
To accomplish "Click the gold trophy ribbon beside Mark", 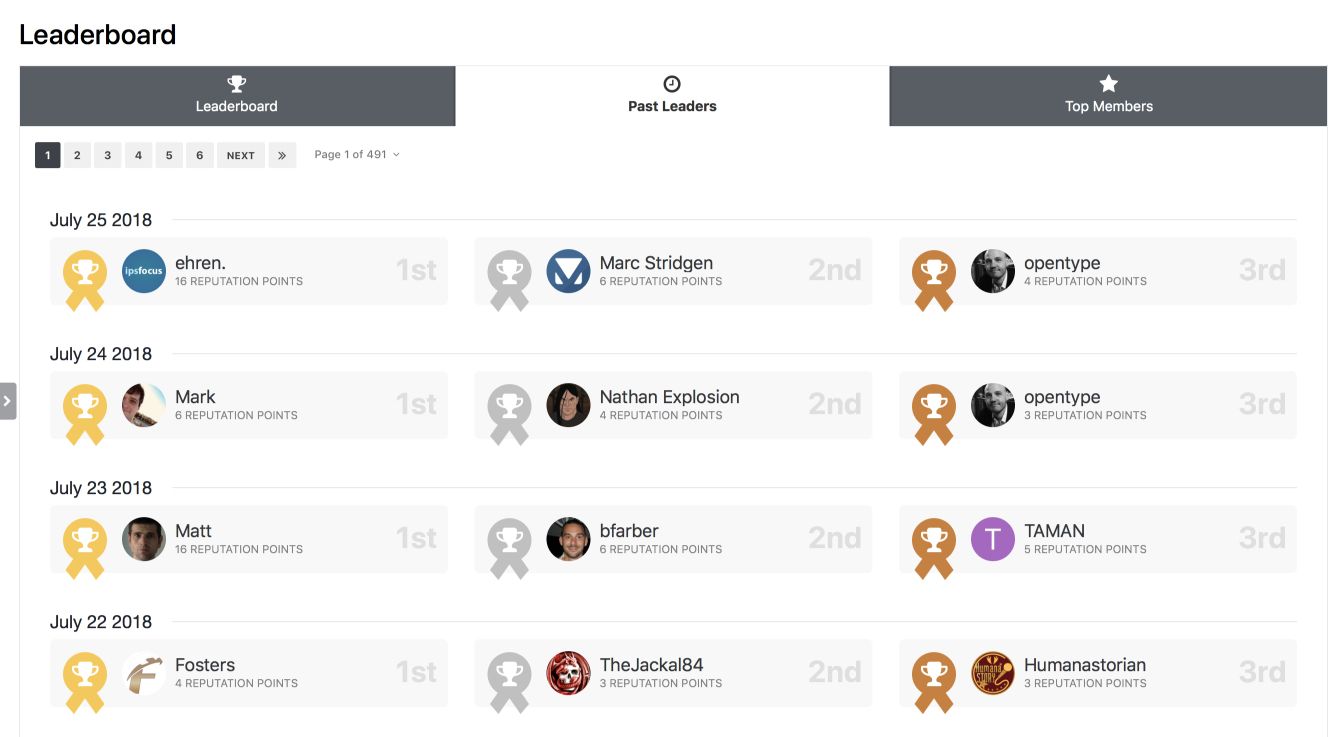I will click(x=85, y=410).
